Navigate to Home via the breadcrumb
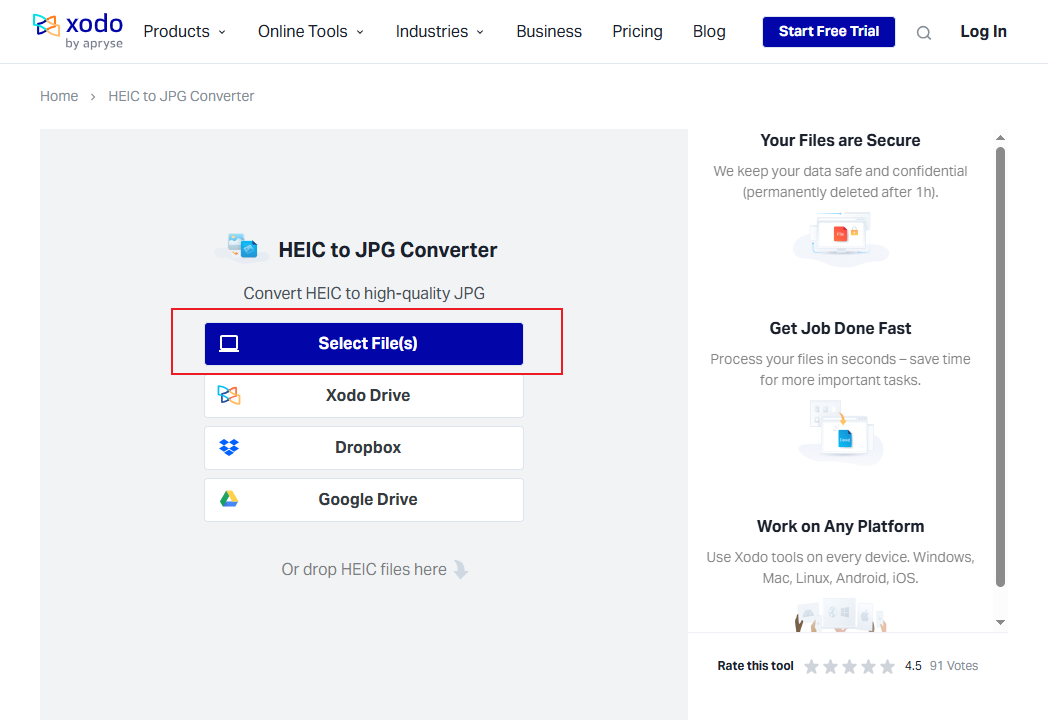This screenshot has height=720, width=1048. (x=59, y=95)
